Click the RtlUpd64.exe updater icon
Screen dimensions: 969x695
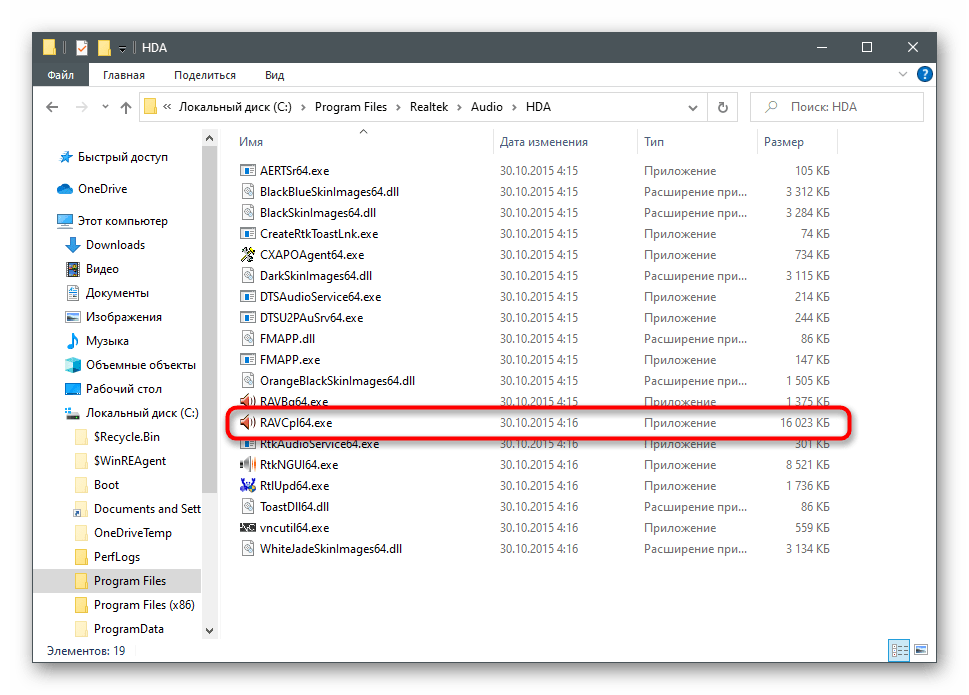pyautogui.click(x=249, y=486)
